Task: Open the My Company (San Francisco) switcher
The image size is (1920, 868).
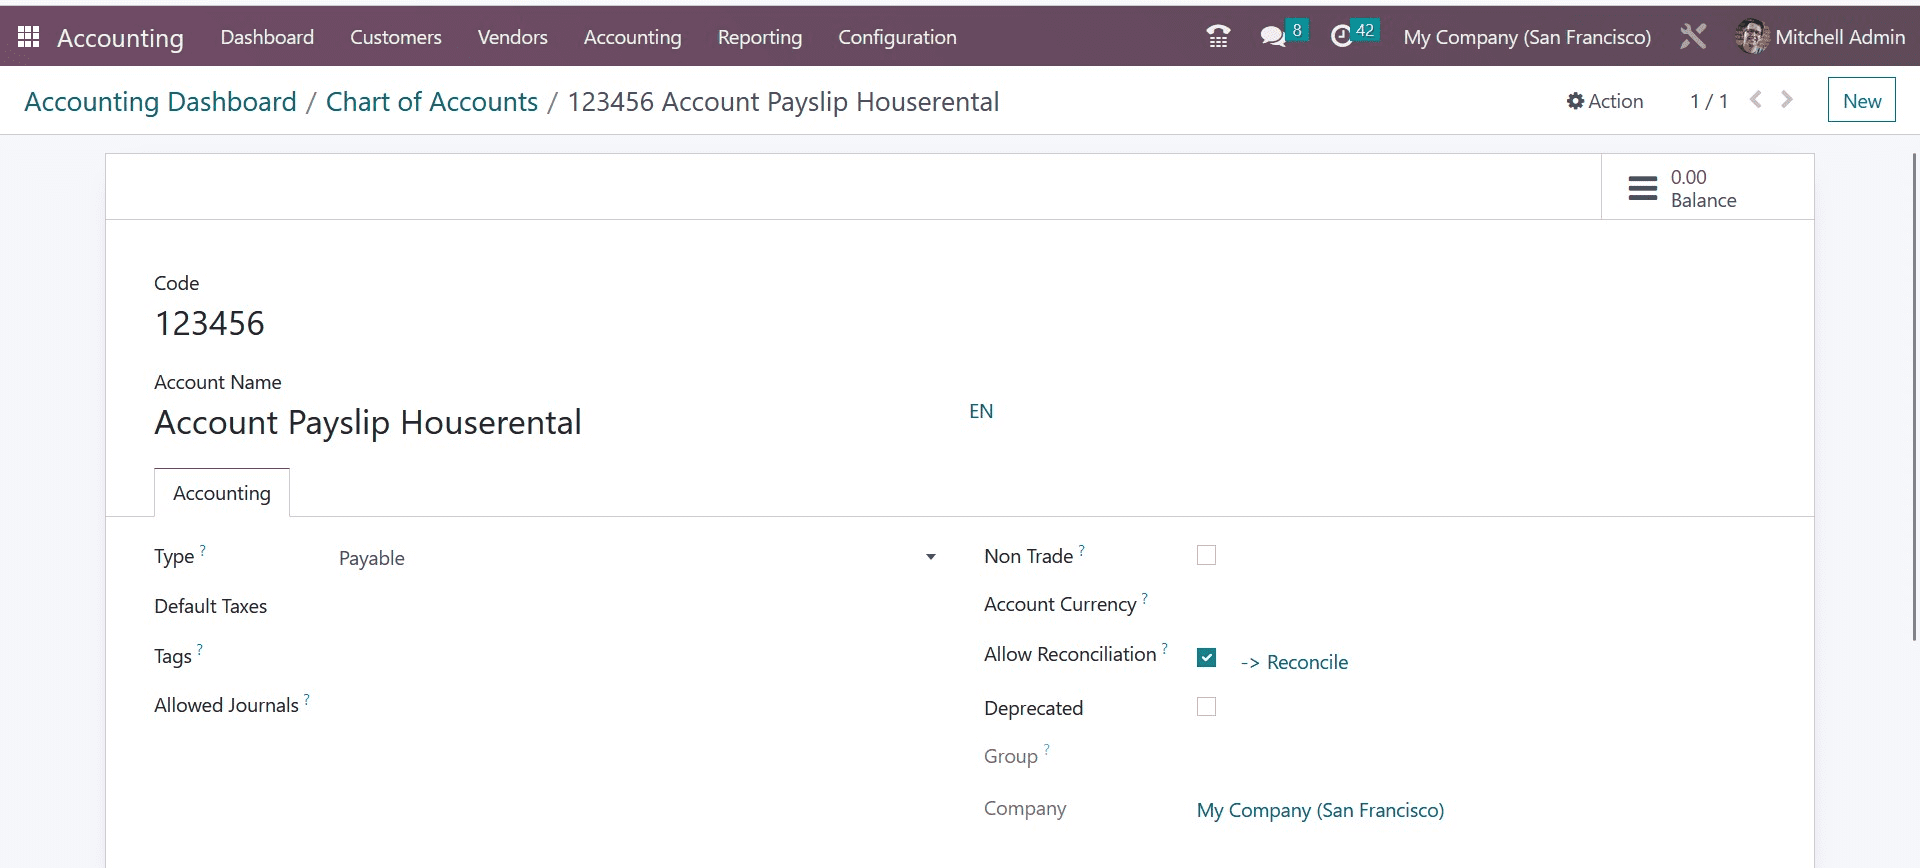Action: click(1527, 37)
